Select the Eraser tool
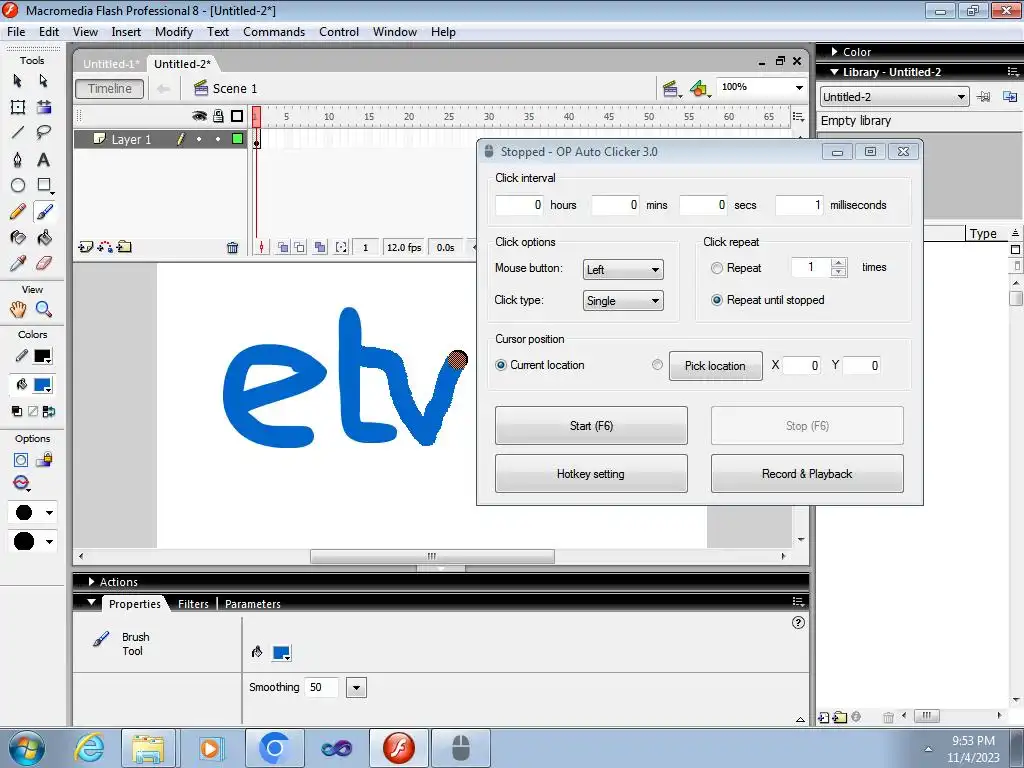The image size is (1024, 768). [x=44, y=264]
